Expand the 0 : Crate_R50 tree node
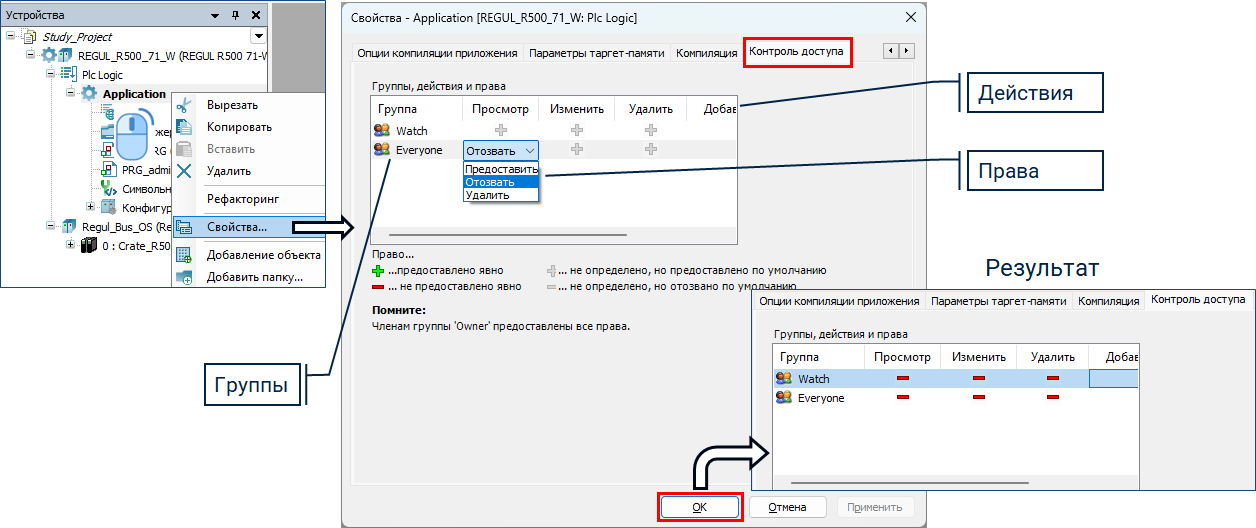Screen dimensions: 1256x528 pyautogui.click(x=70, y=245)
